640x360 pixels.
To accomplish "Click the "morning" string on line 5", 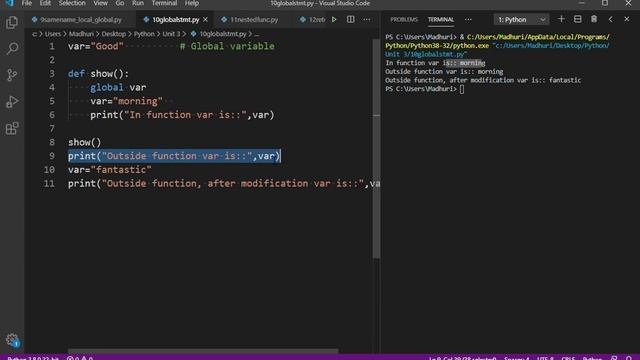I will [x=138, y=101].
